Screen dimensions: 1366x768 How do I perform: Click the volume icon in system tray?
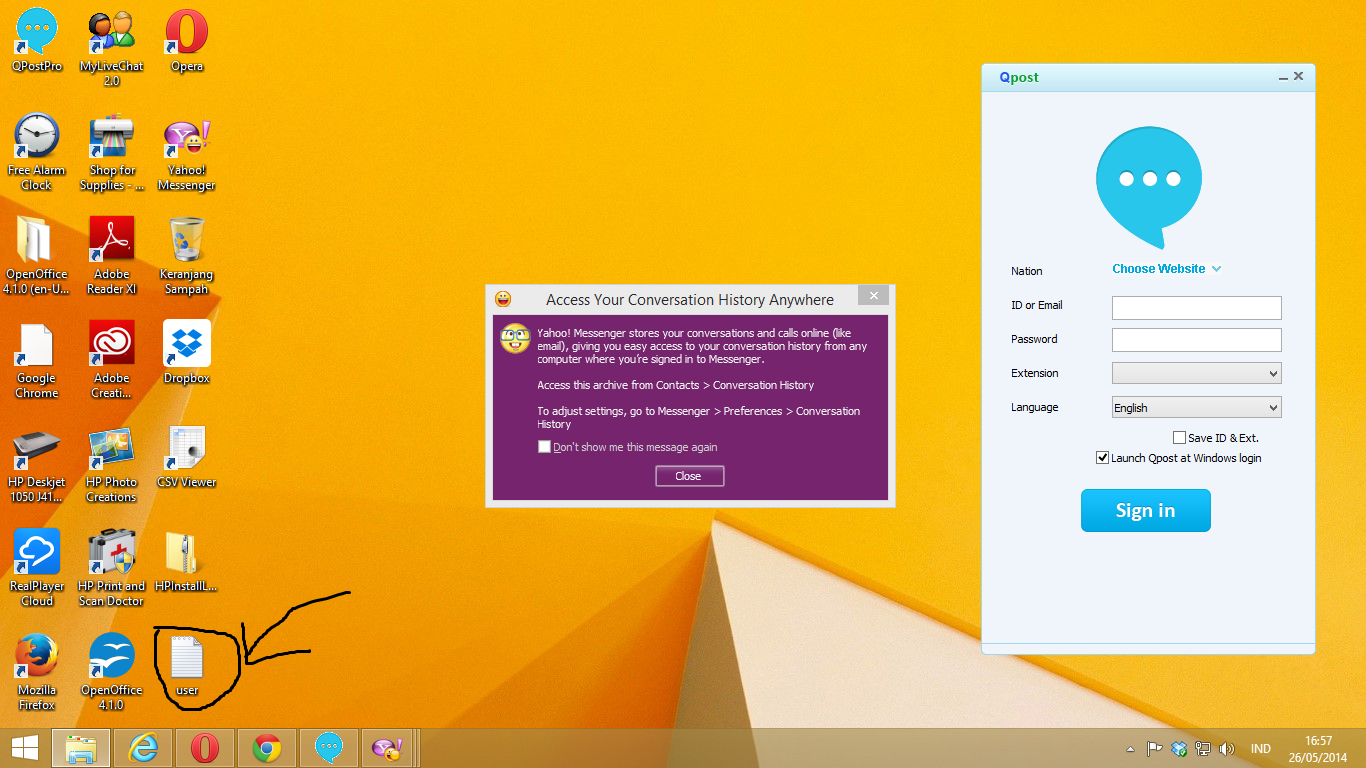(x=1227, y=749)
